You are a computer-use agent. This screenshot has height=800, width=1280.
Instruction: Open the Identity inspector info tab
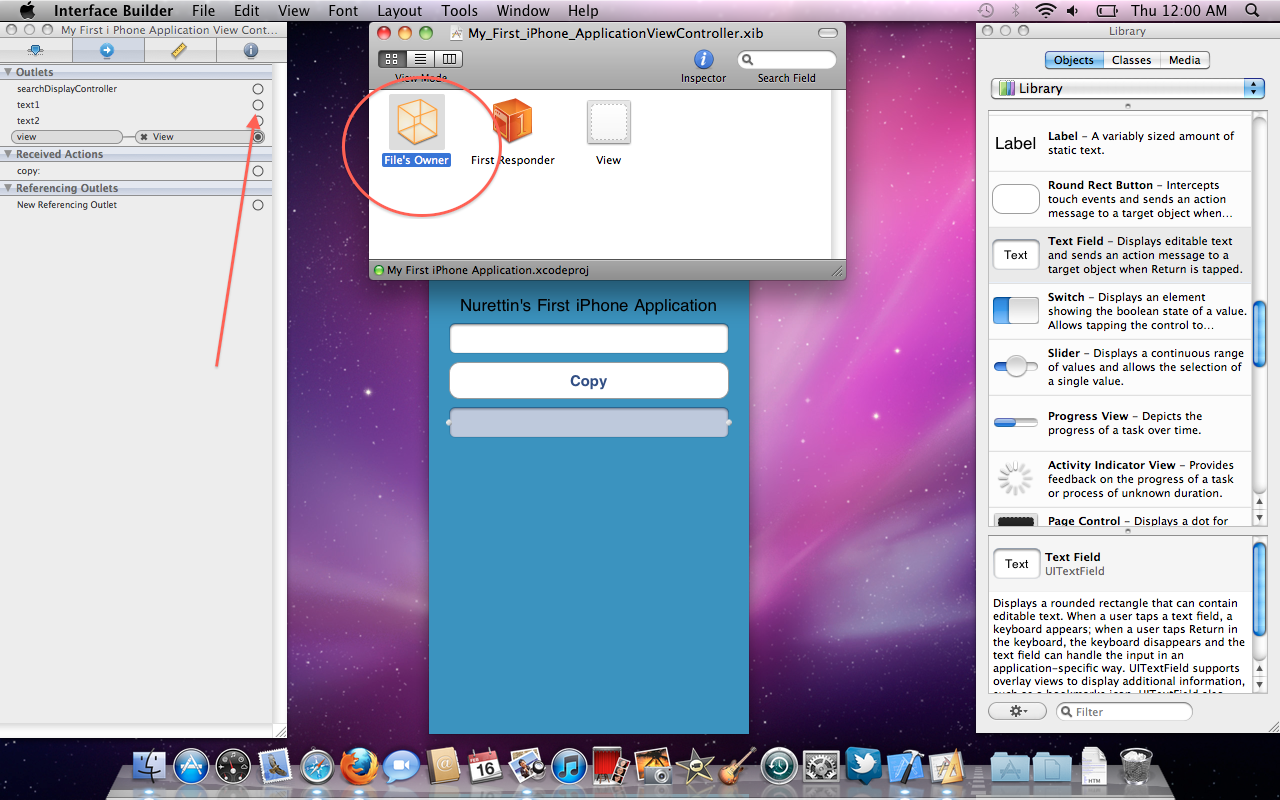[x=251, y=50]
